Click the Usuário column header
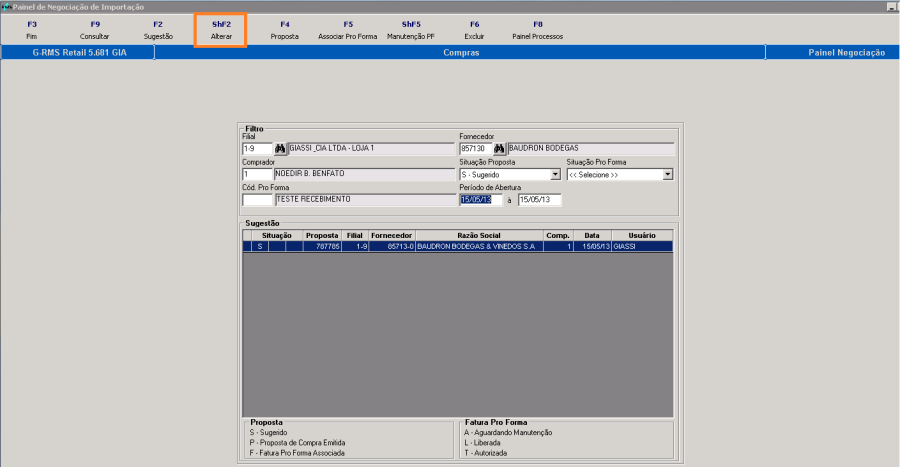900x467 pixels. click(642, 235)
